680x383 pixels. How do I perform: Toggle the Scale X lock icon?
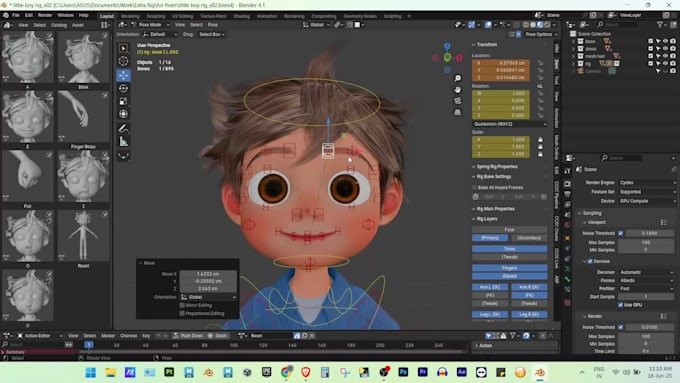(540, 140)
